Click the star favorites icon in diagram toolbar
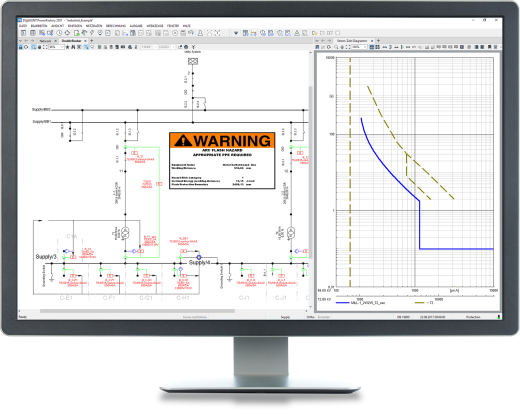This screenshot has width=520, height=414. tap(67, 47)
